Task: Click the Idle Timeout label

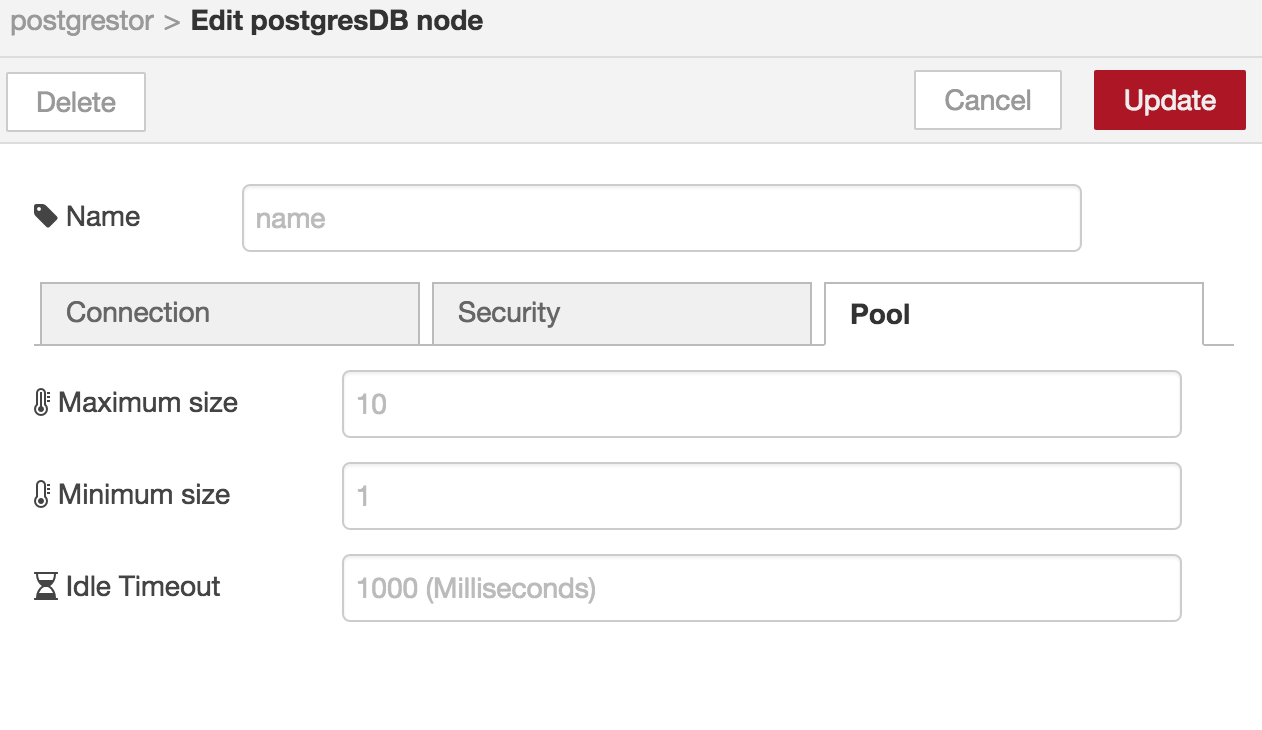Action: [143, 587]
